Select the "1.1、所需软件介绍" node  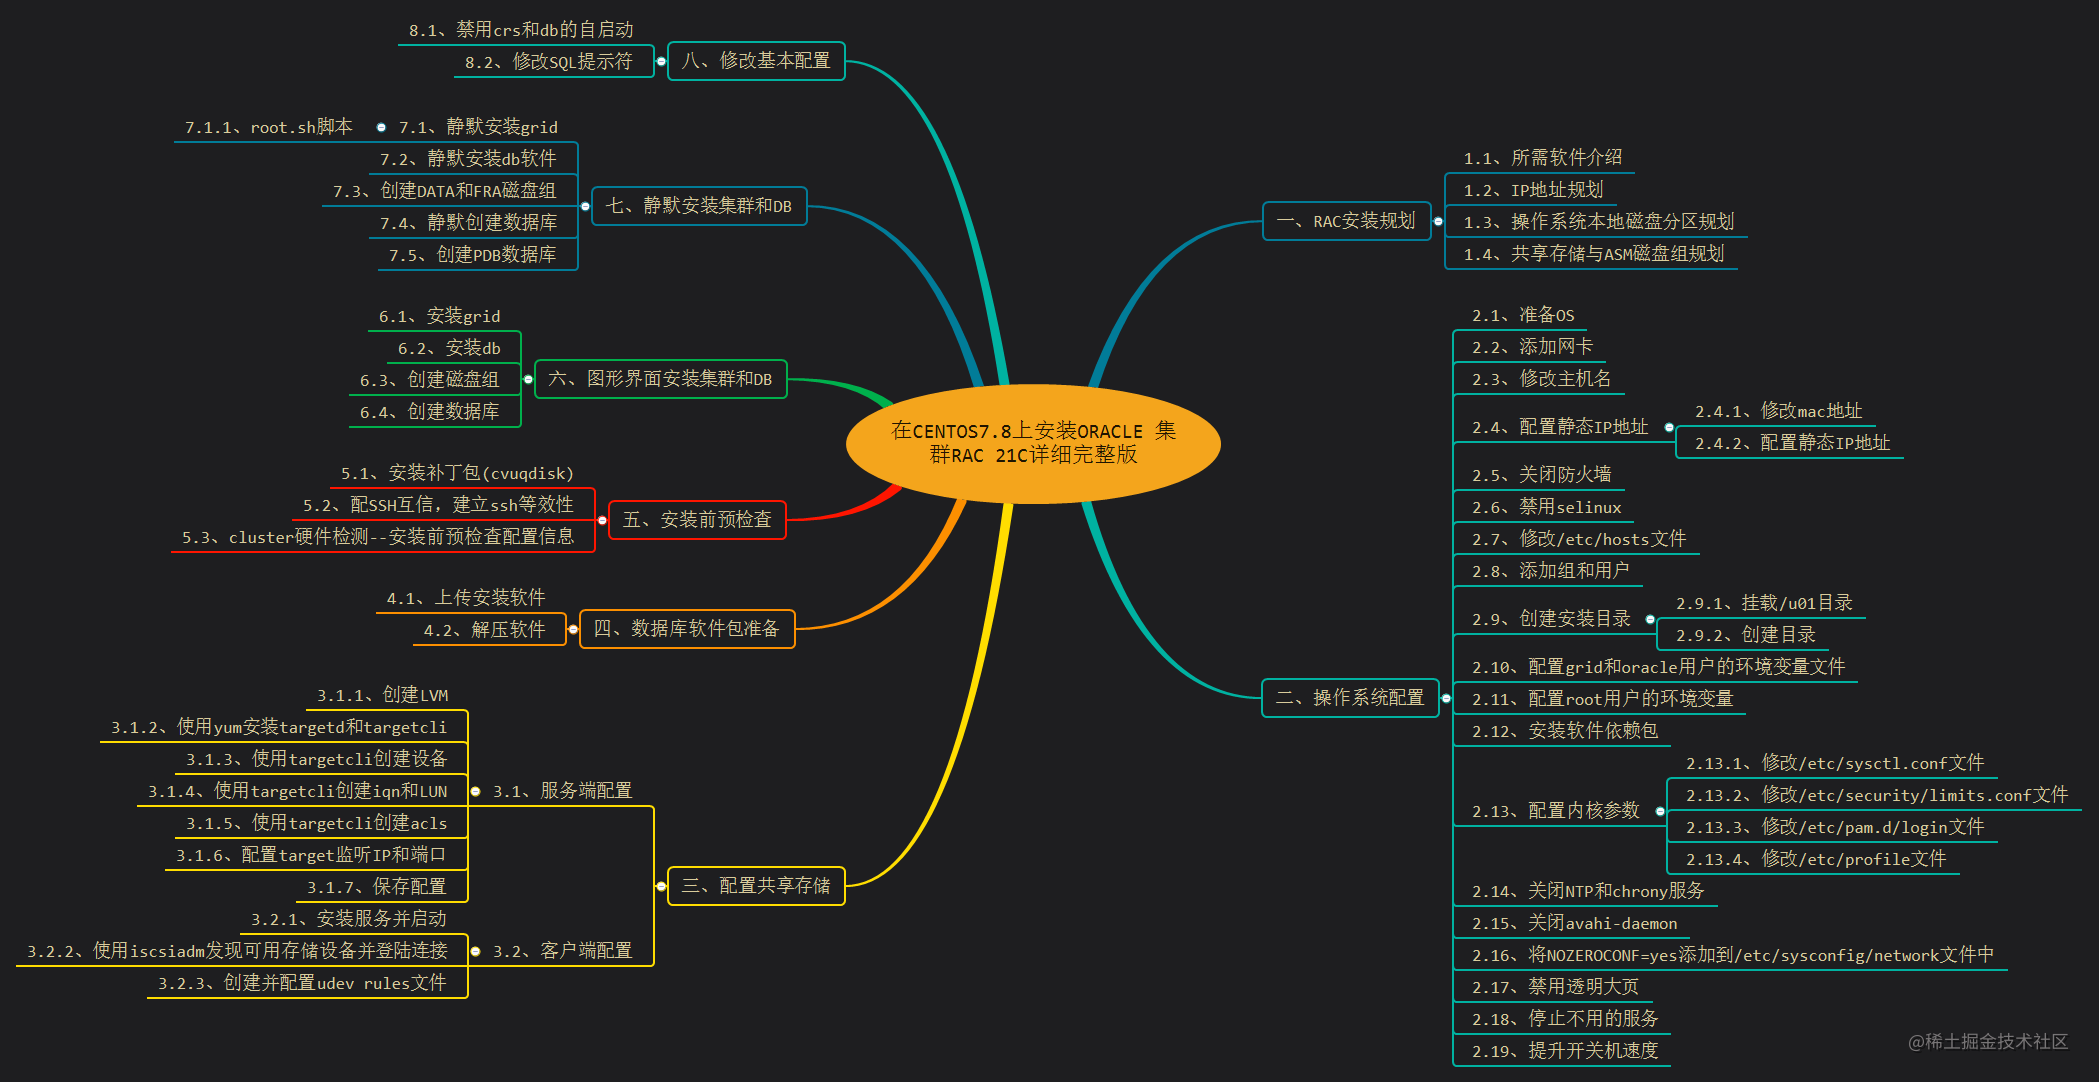(1542, 158)
